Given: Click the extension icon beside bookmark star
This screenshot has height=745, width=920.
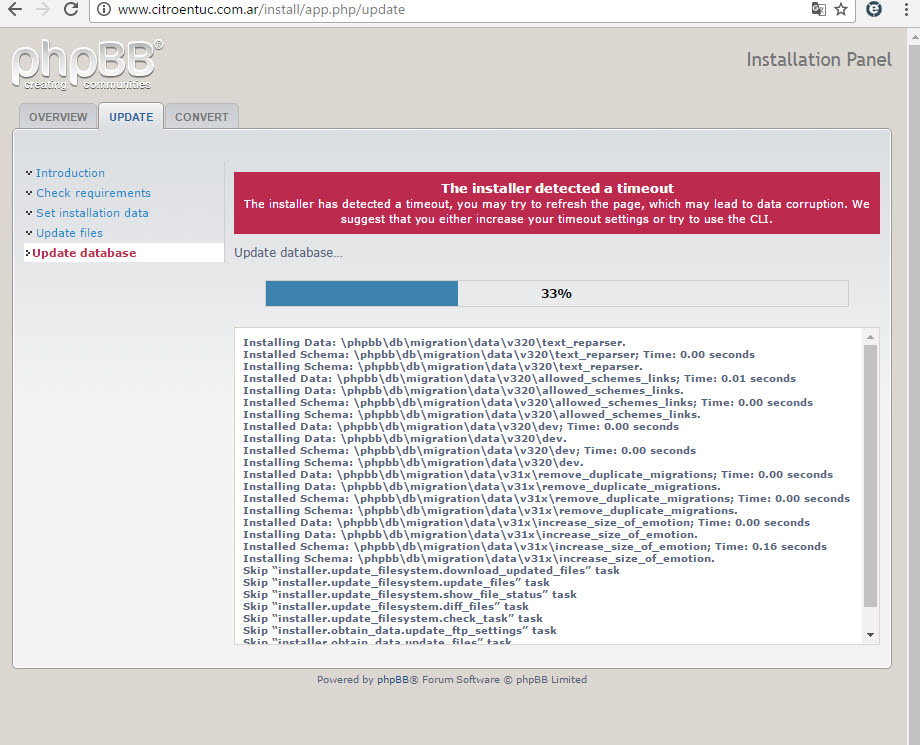Looking at the screenshot, I should (873, 10).
